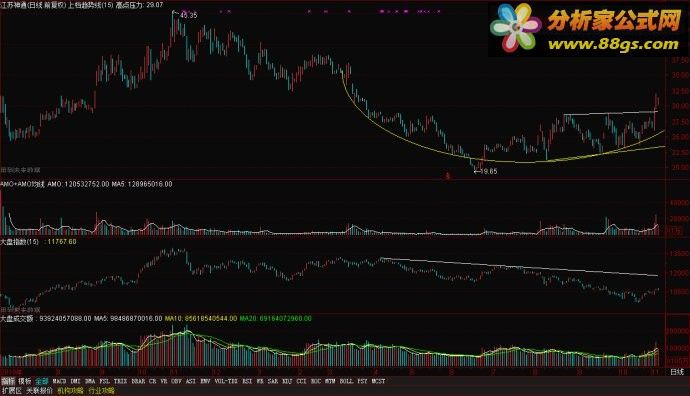Viewport: 690px width, 396px height.
Task: Select the VR indicator
Action: coord(164,381)
